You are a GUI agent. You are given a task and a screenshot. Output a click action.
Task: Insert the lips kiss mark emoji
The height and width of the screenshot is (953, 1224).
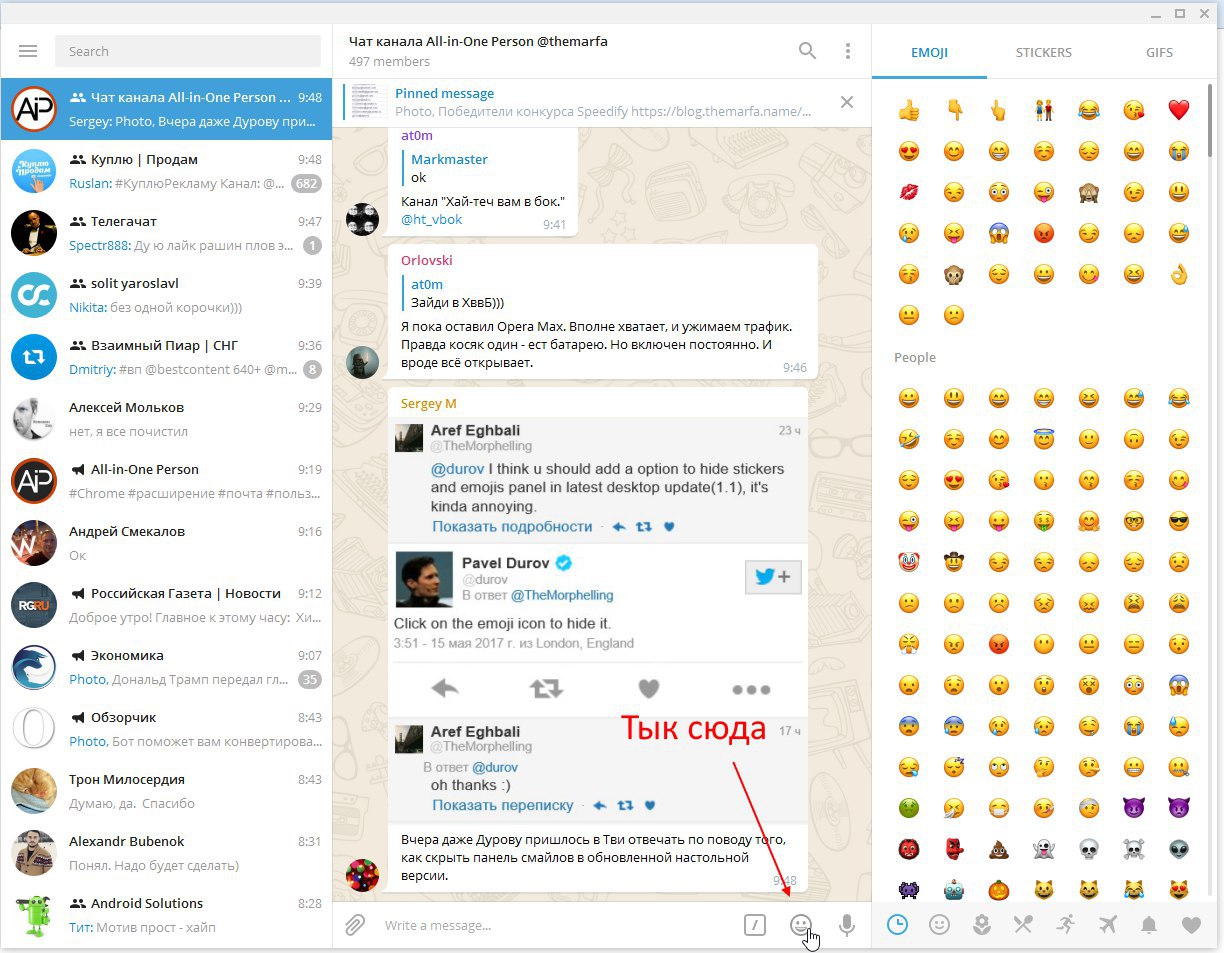[909, 192]
